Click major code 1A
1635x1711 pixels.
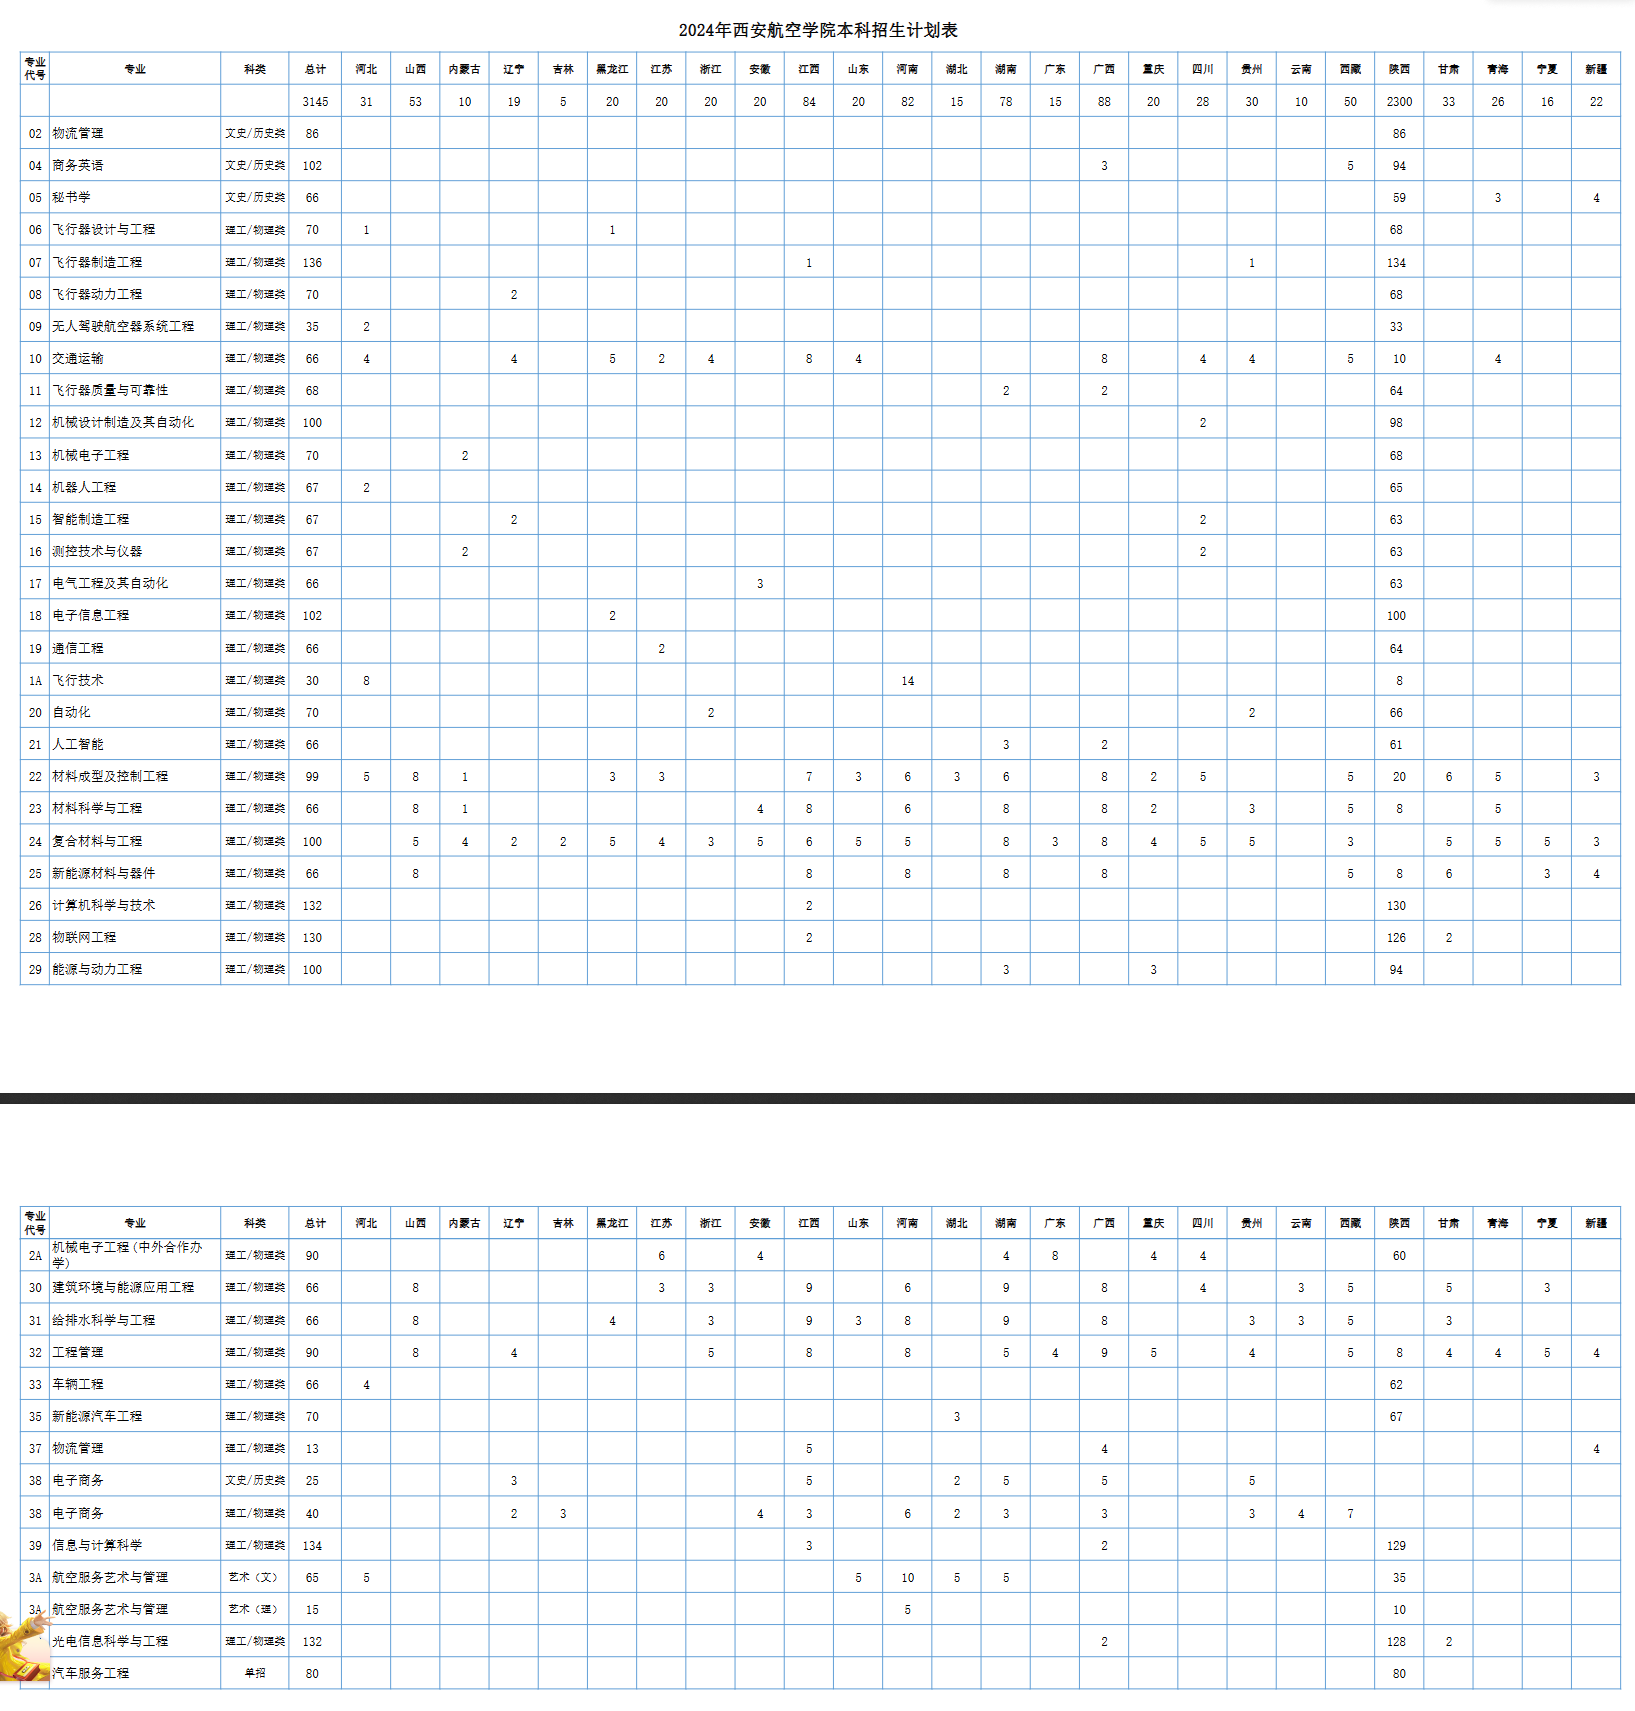coord(35,681)
